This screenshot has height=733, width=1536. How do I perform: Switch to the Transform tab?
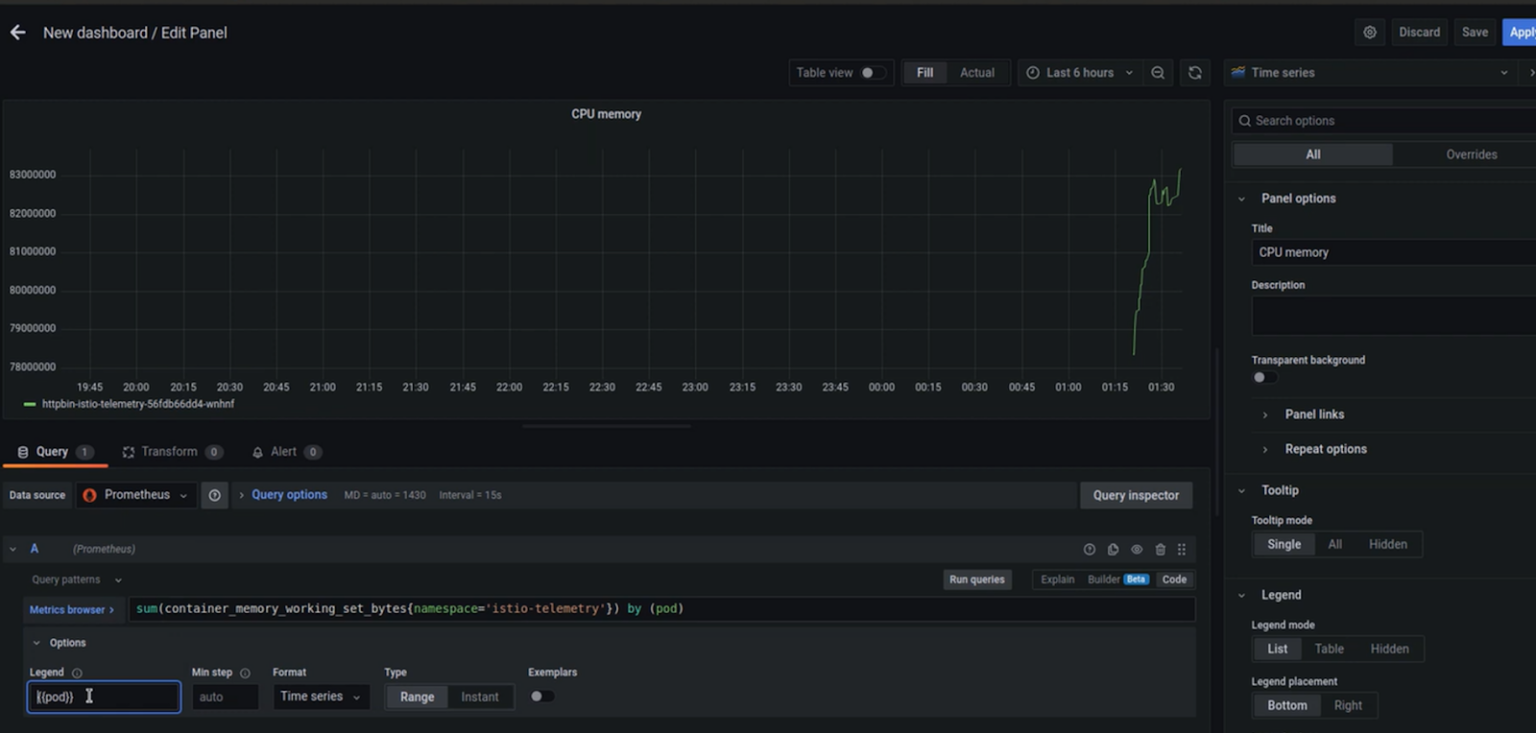[x=170, y=452]
